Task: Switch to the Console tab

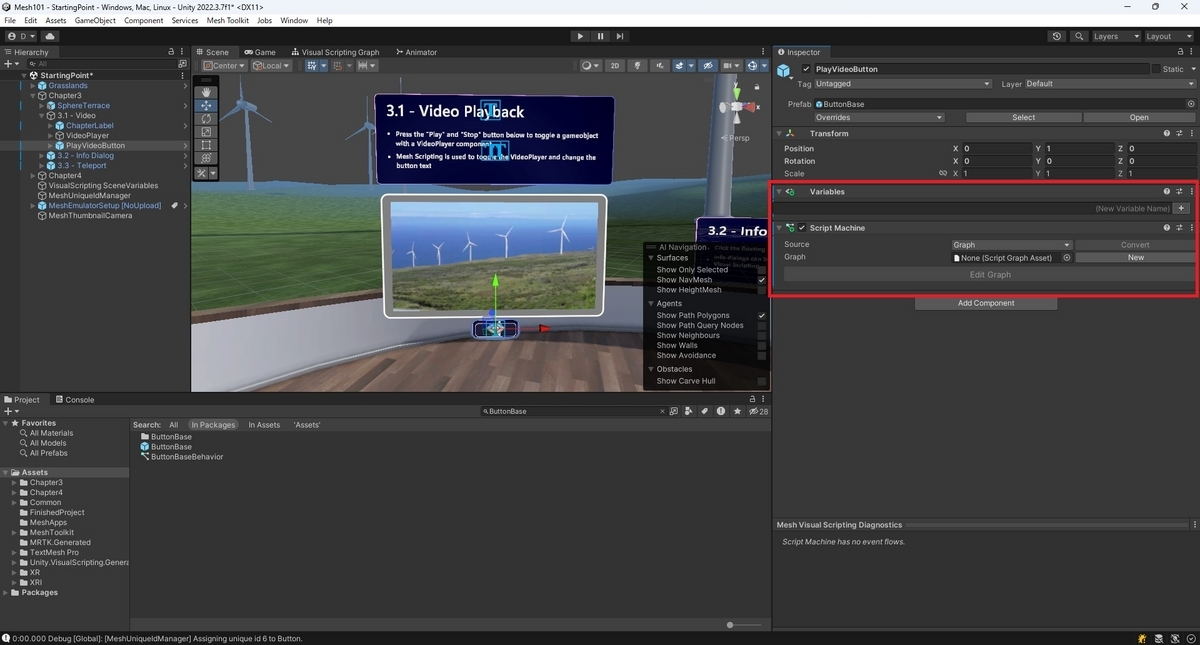Action: pyautogui.click(x=73, y=400)
